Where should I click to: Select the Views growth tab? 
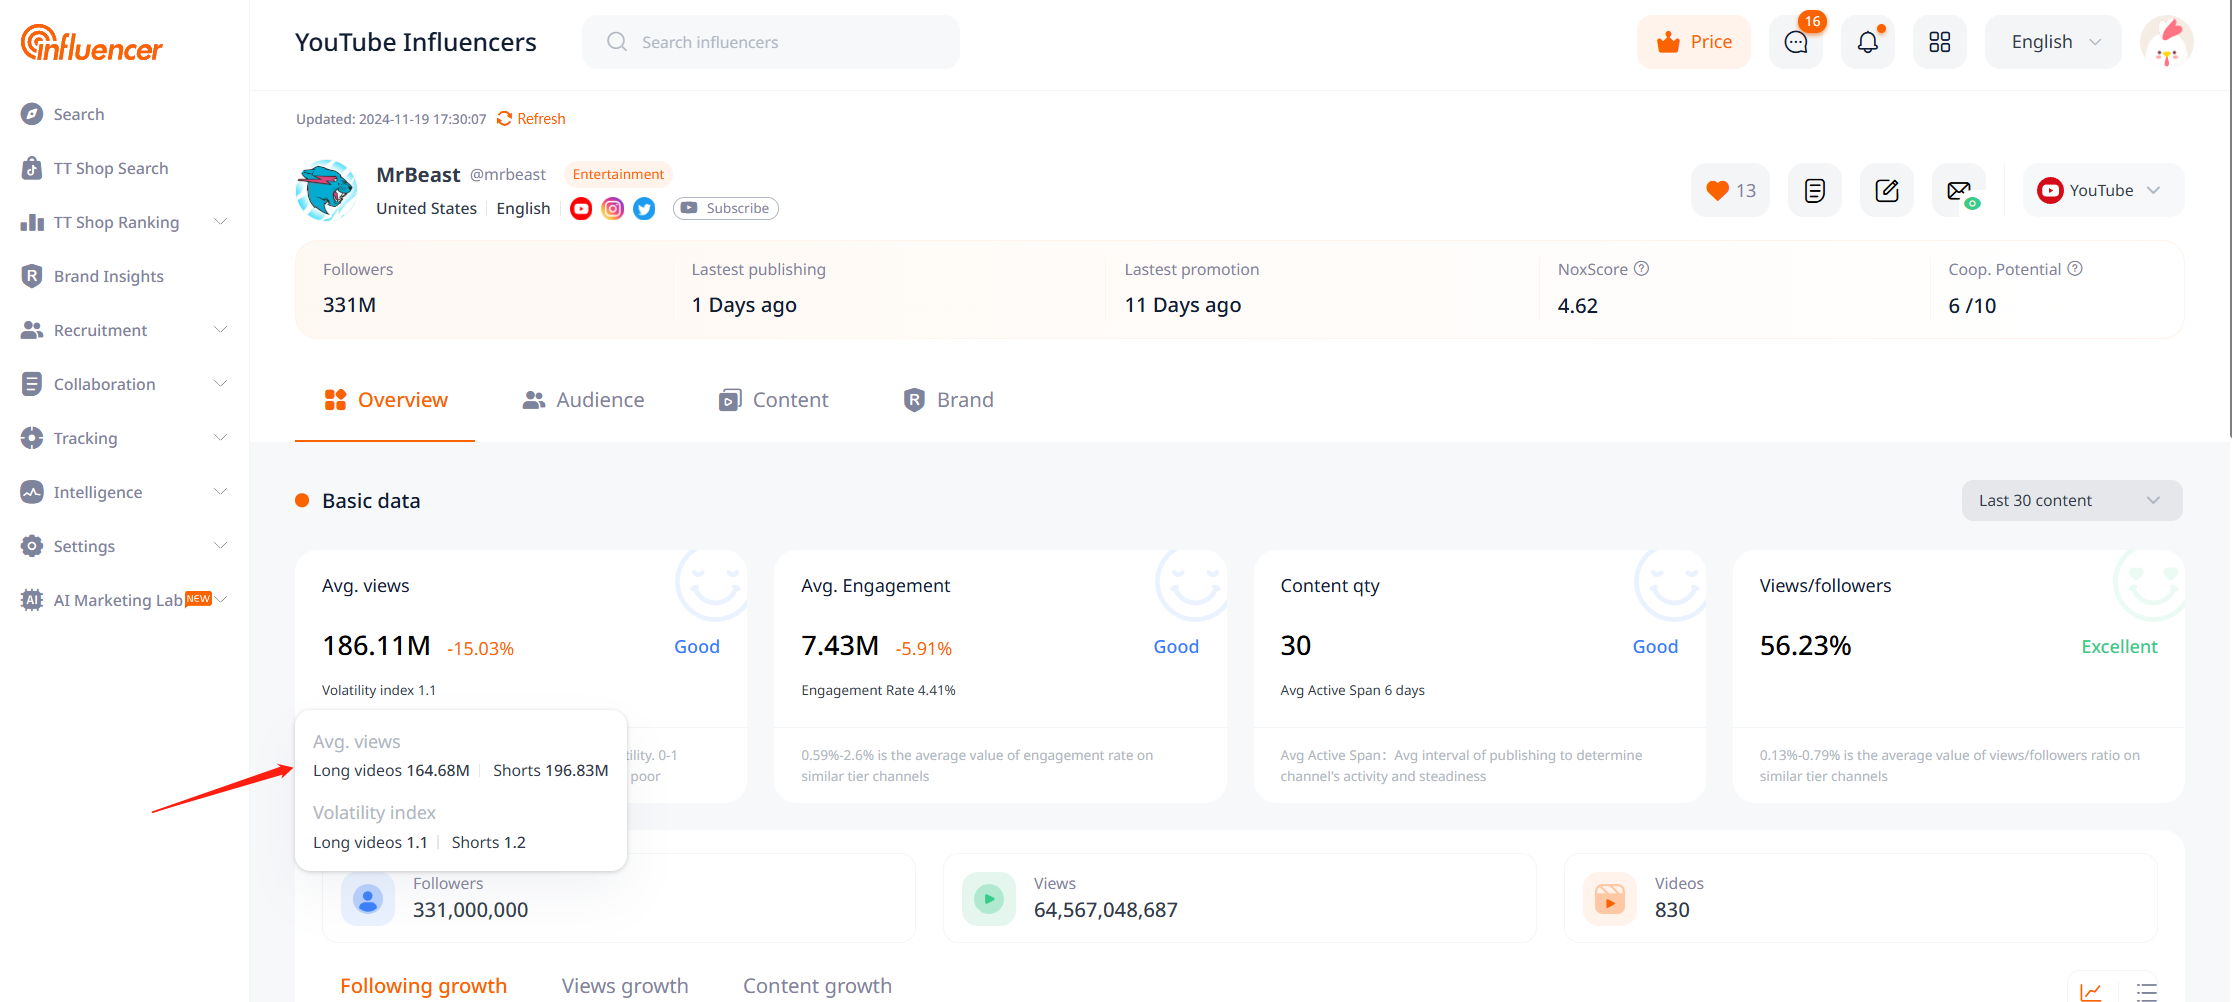[625, 985]
